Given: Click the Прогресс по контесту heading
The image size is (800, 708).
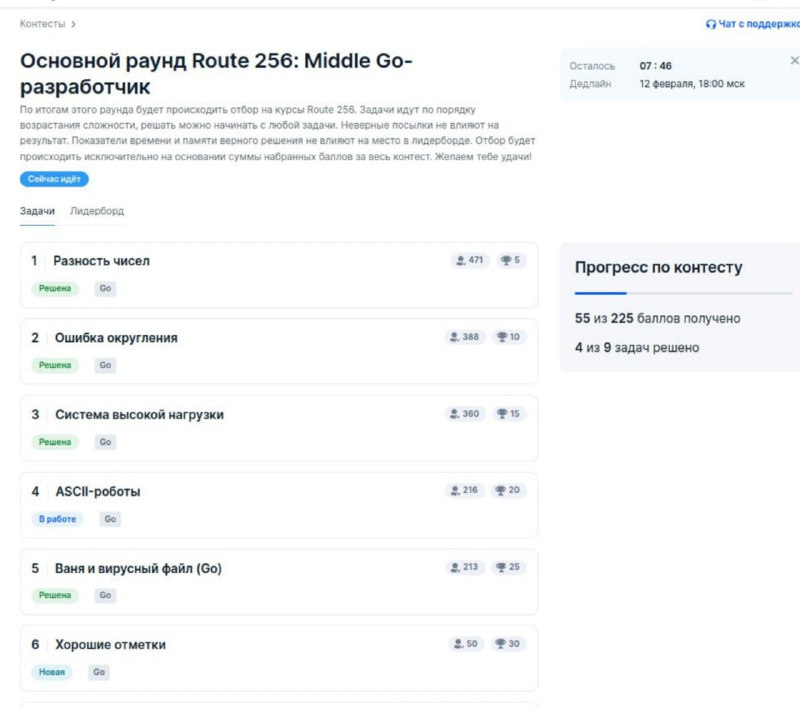Looking at the screenshot, I should tap(659, 267).
